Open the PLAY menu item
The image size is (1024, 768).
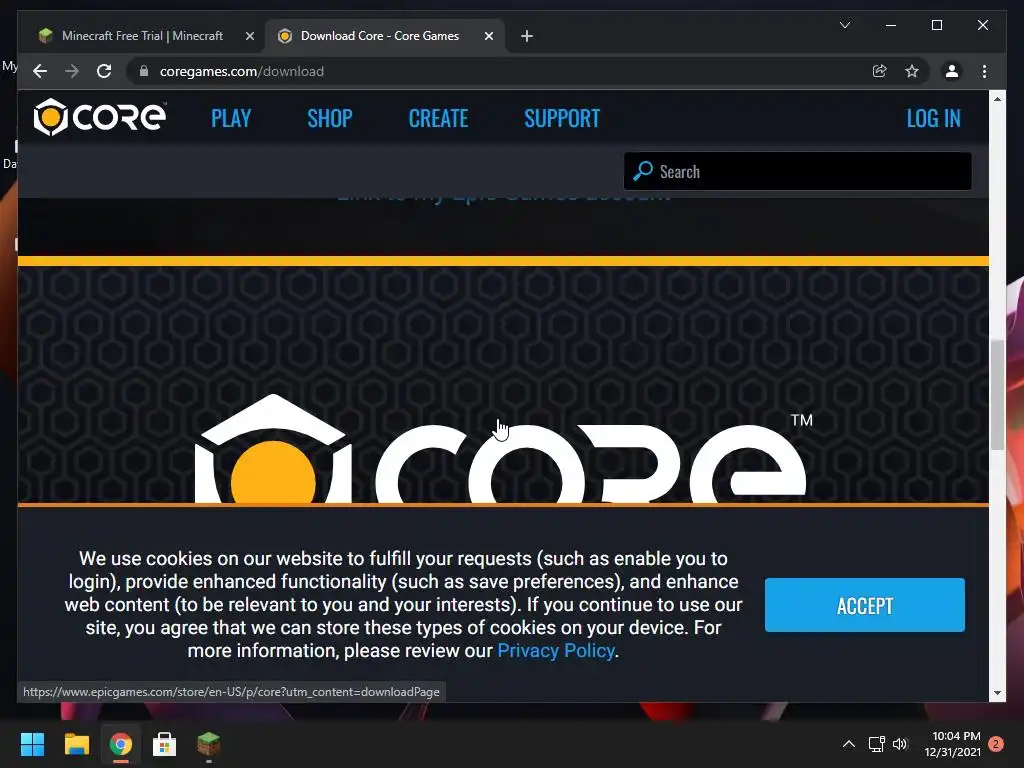point(231,118)
